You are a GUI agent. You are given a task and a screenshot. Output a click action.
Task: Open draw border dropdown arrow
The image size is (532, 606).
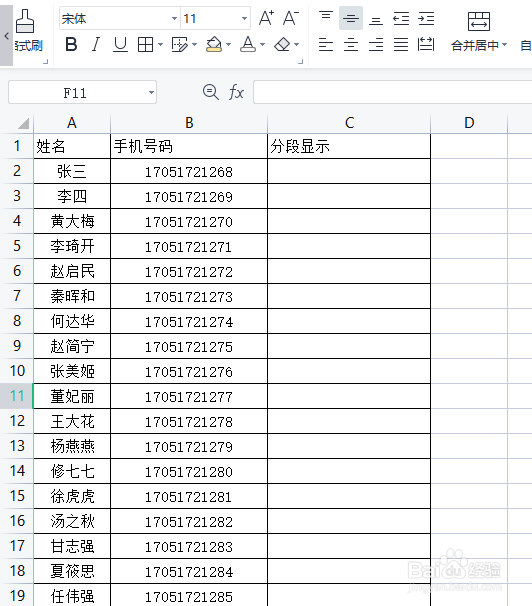click(194, 45)
